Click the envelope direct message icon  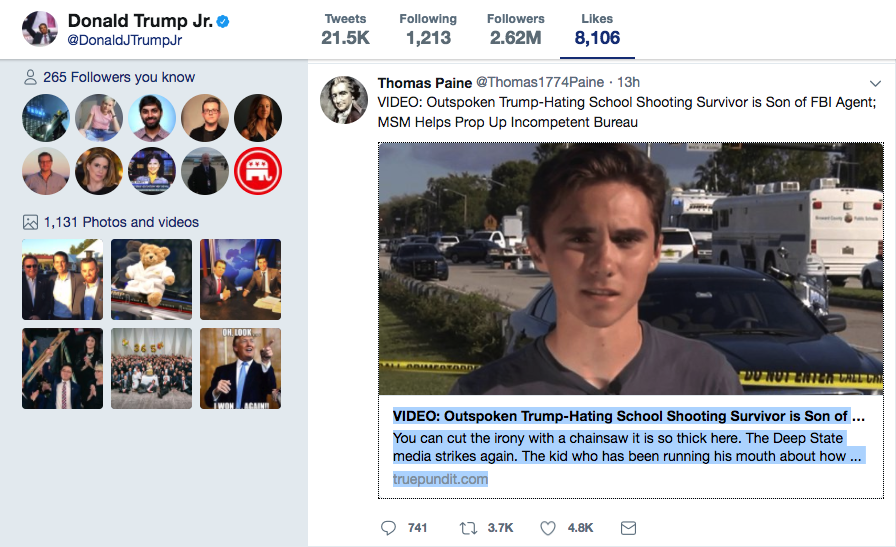(x=628, y=528)
